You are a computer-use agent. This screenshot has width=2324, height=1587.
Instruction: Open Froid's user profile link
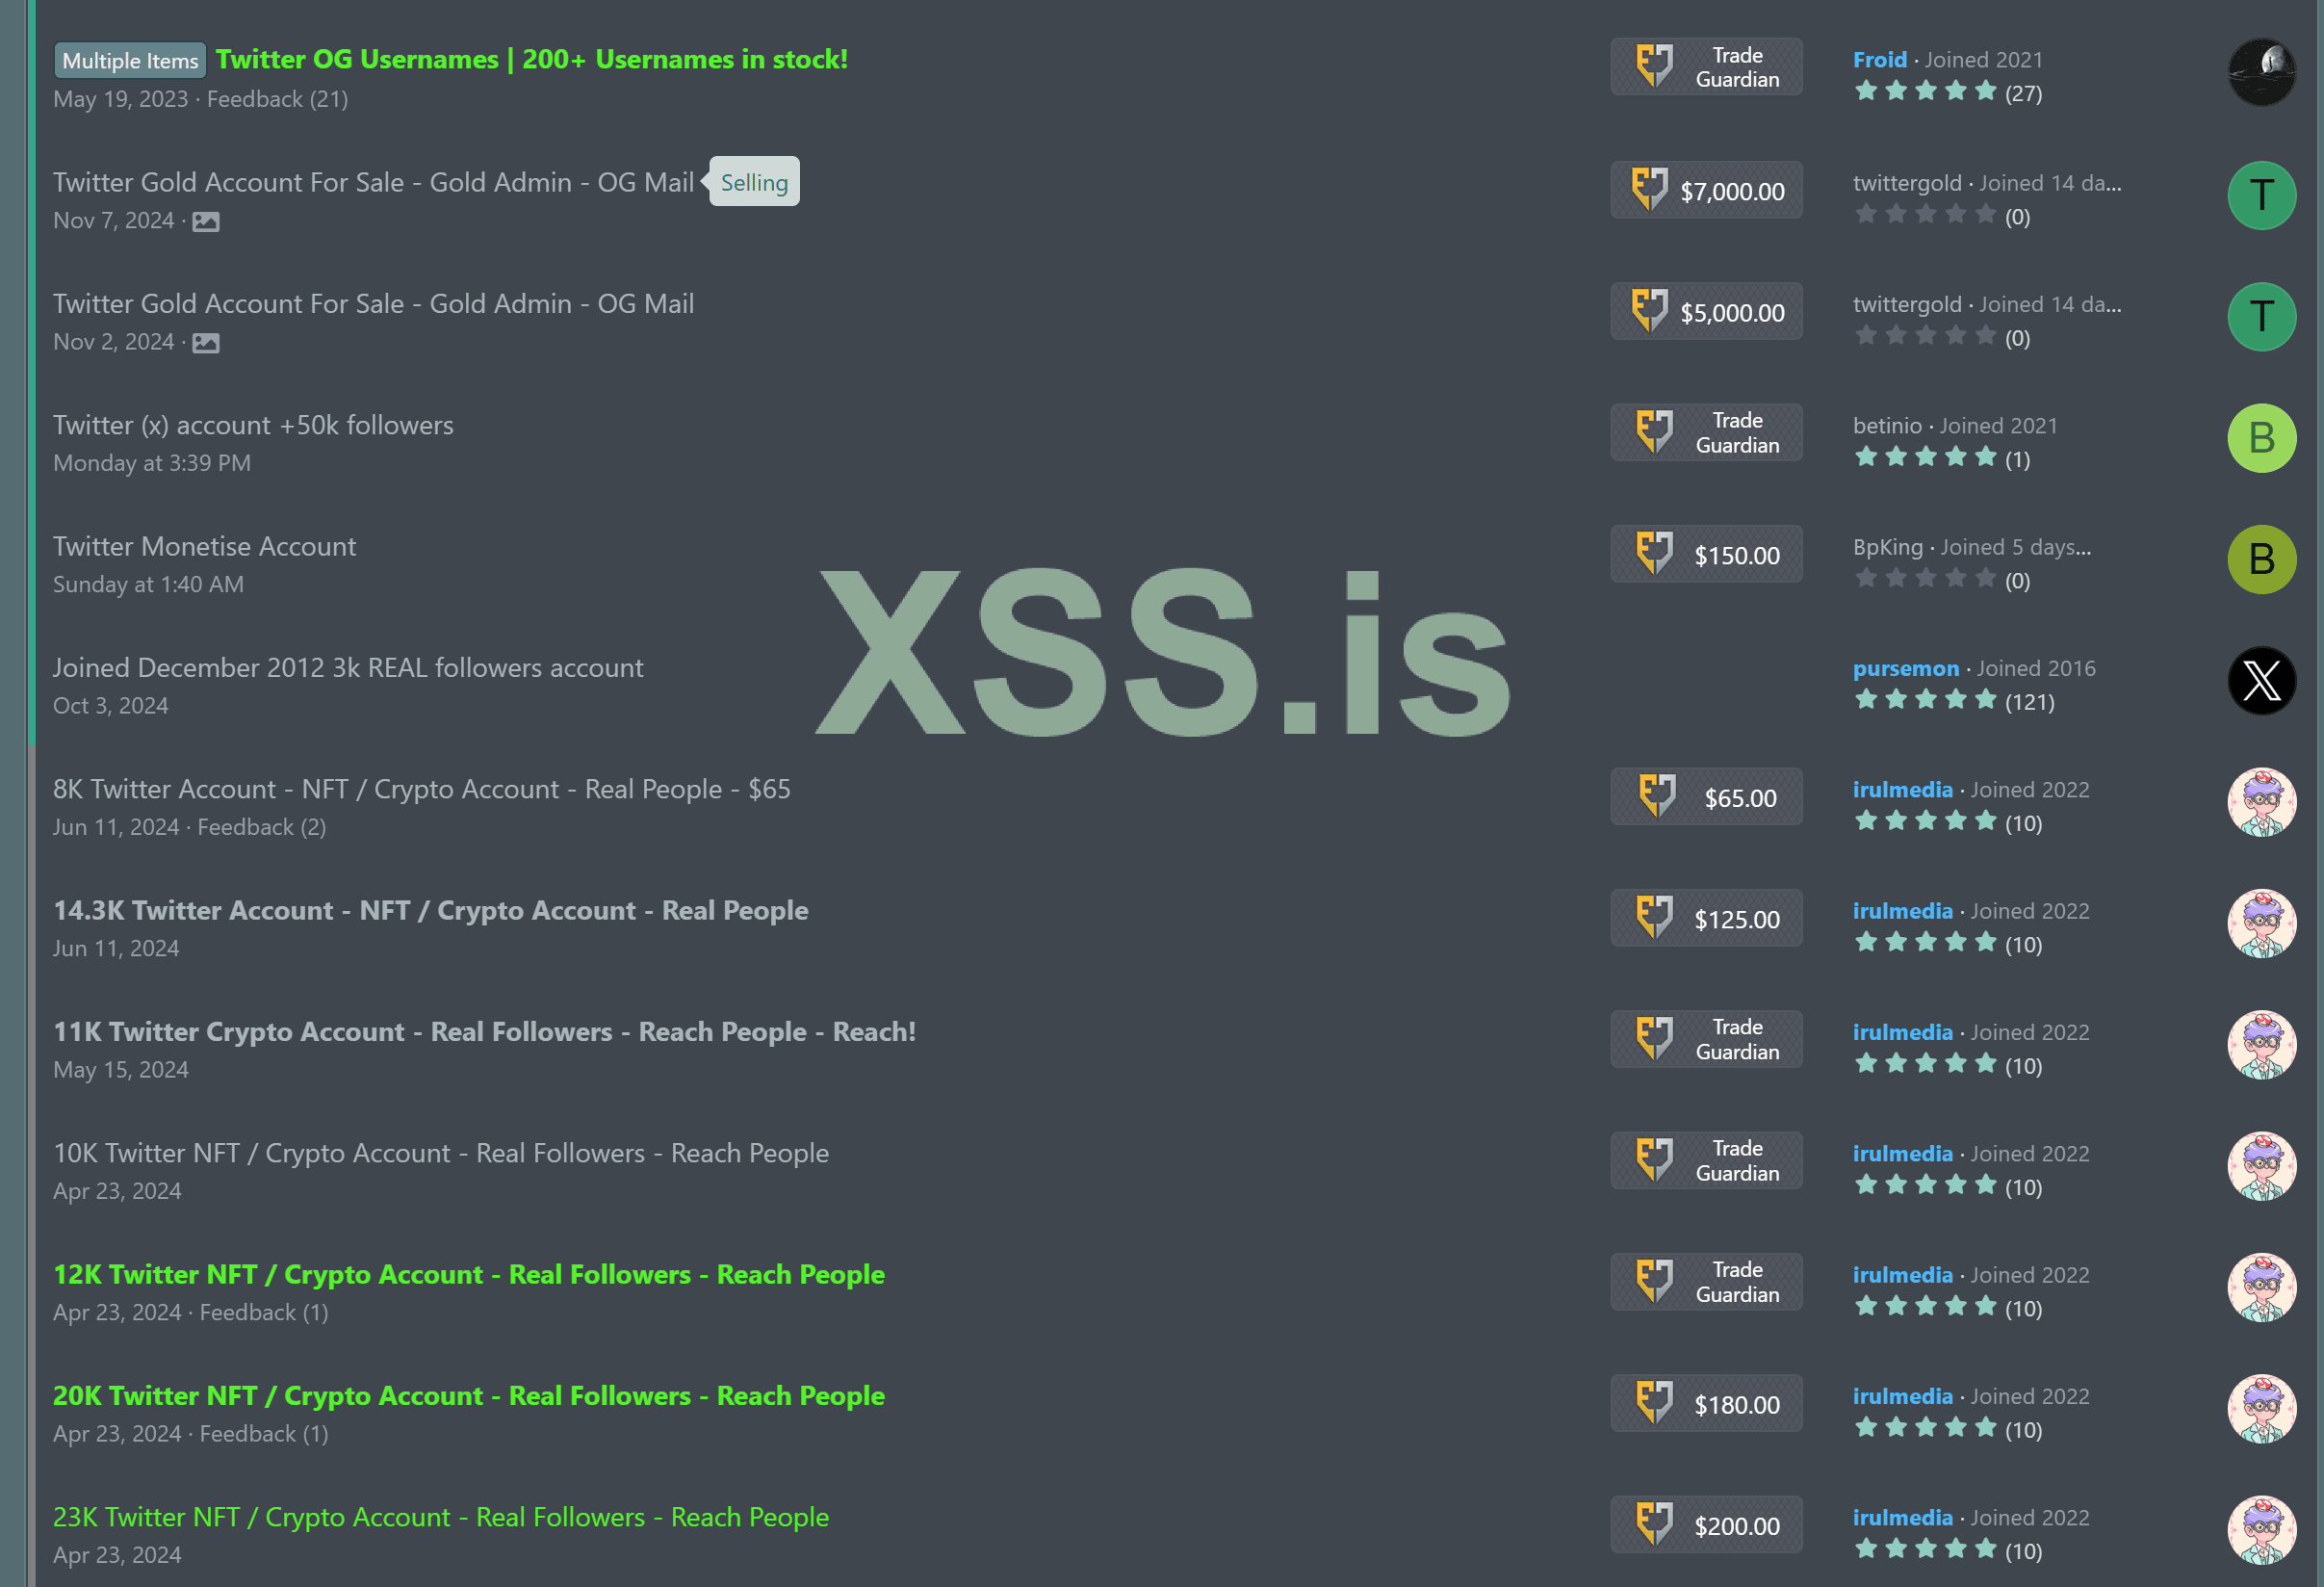coord(1879,59)
